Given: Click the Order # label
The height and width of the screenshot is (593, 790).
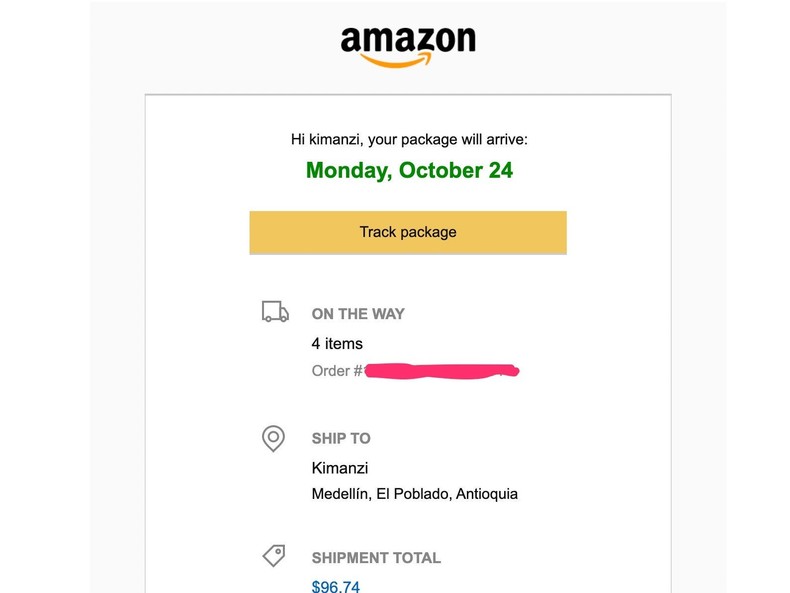Looking at the screenshot, I should 337,371.
